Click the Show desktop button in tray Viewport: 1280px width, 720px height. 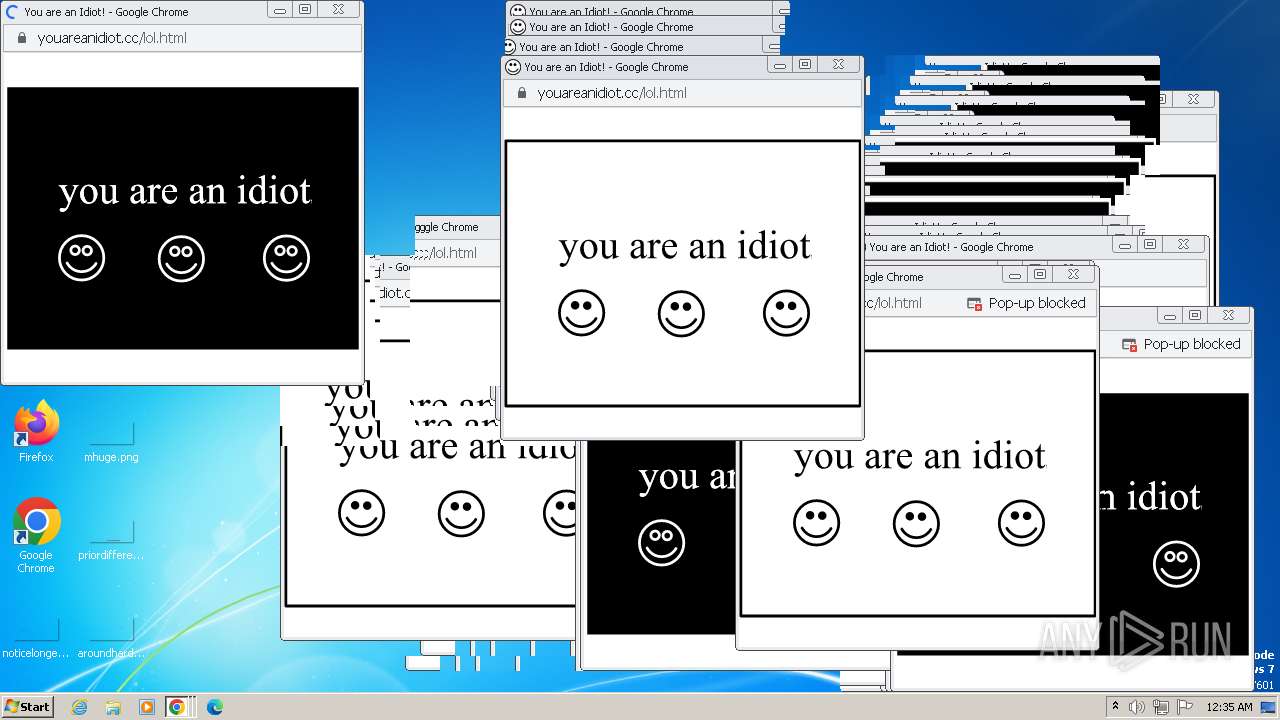[1268, 707]
